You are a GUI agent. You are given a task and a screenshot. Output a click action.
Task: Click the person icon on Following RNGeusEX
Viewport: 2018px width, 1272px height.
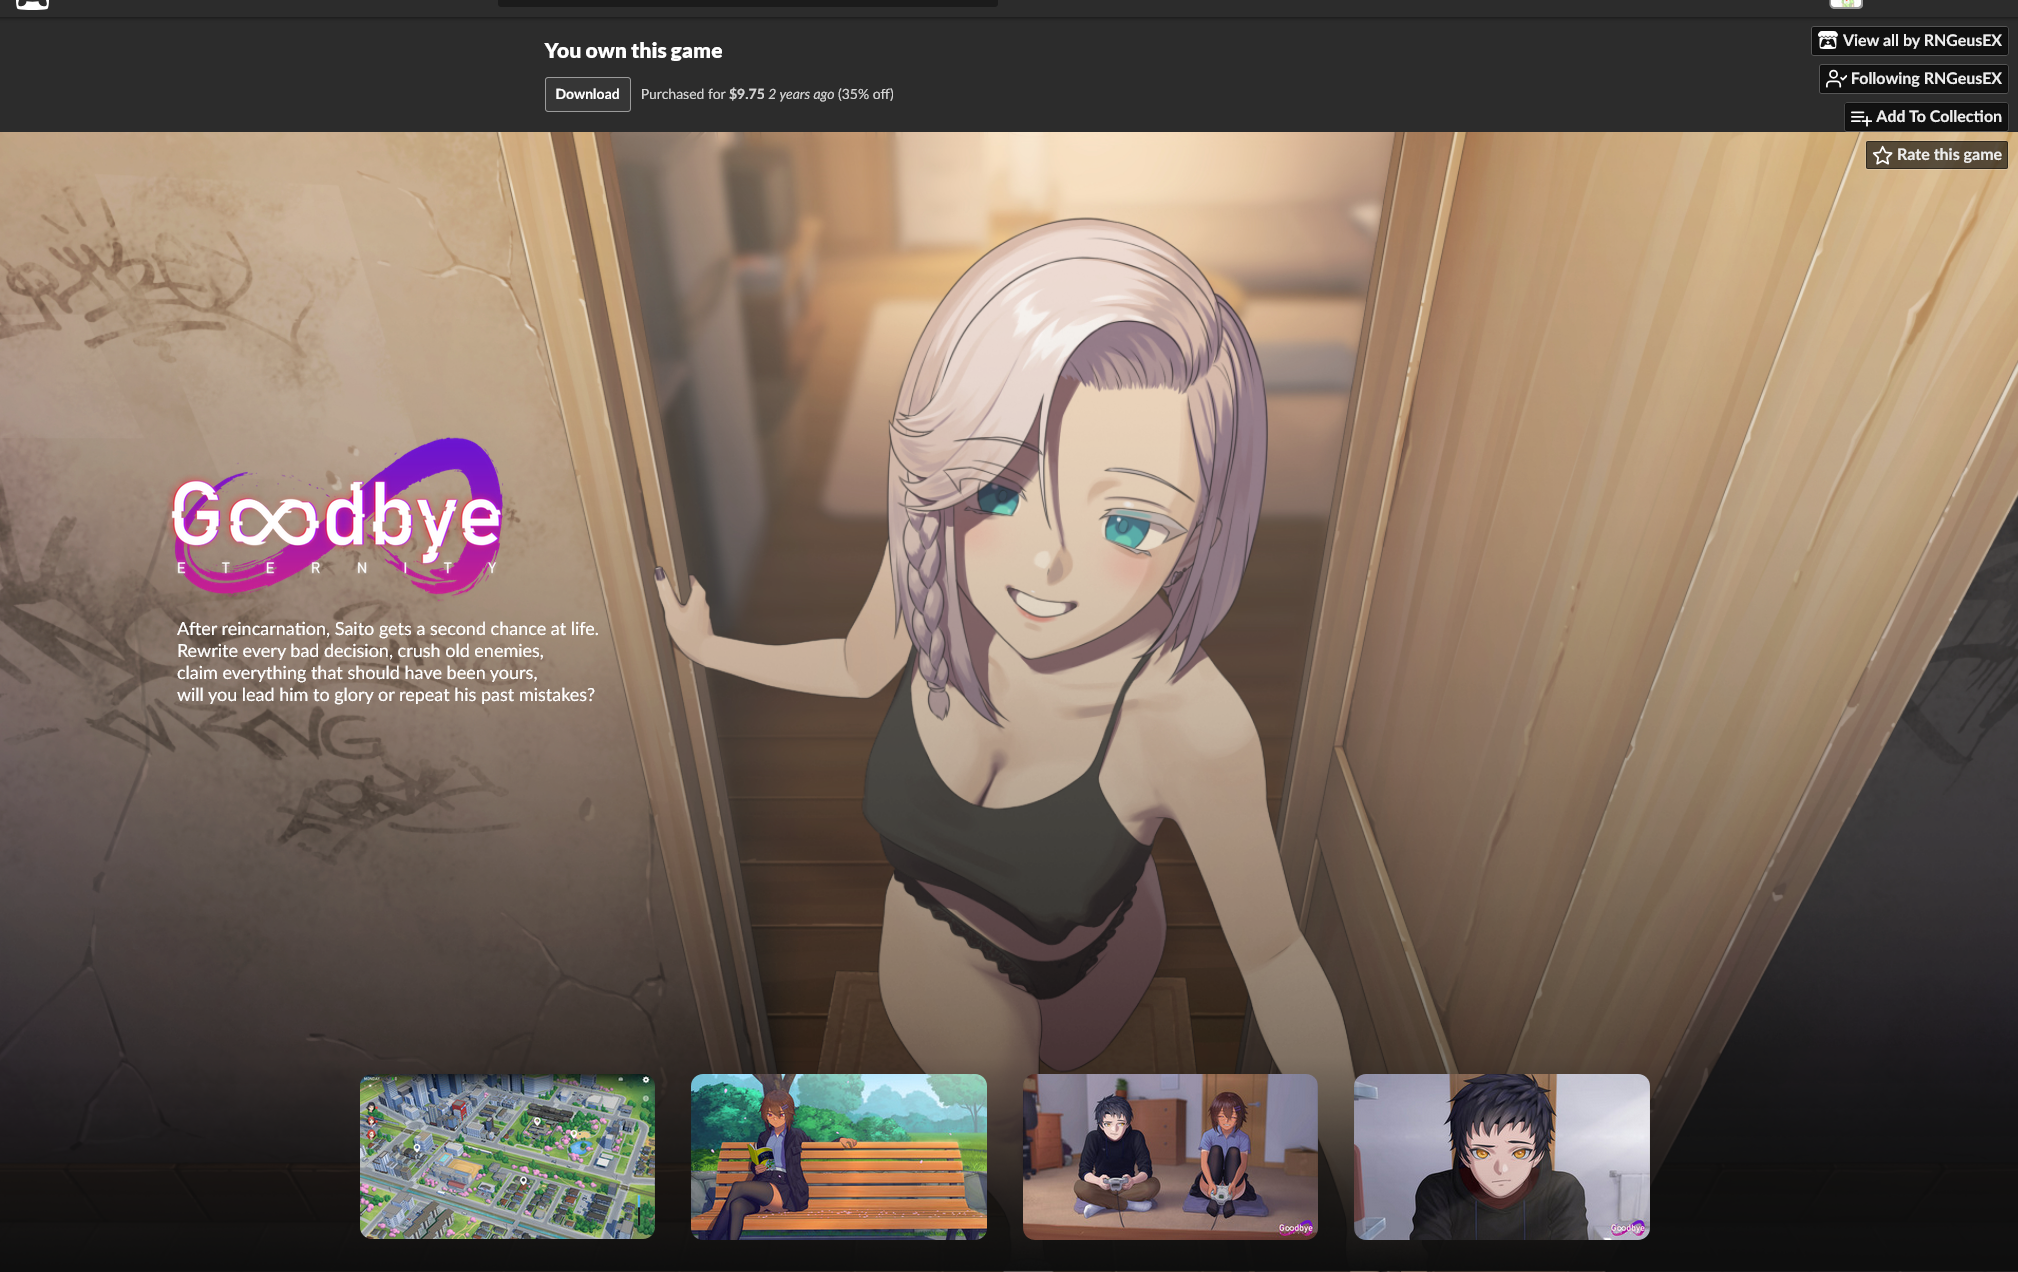1836,79
